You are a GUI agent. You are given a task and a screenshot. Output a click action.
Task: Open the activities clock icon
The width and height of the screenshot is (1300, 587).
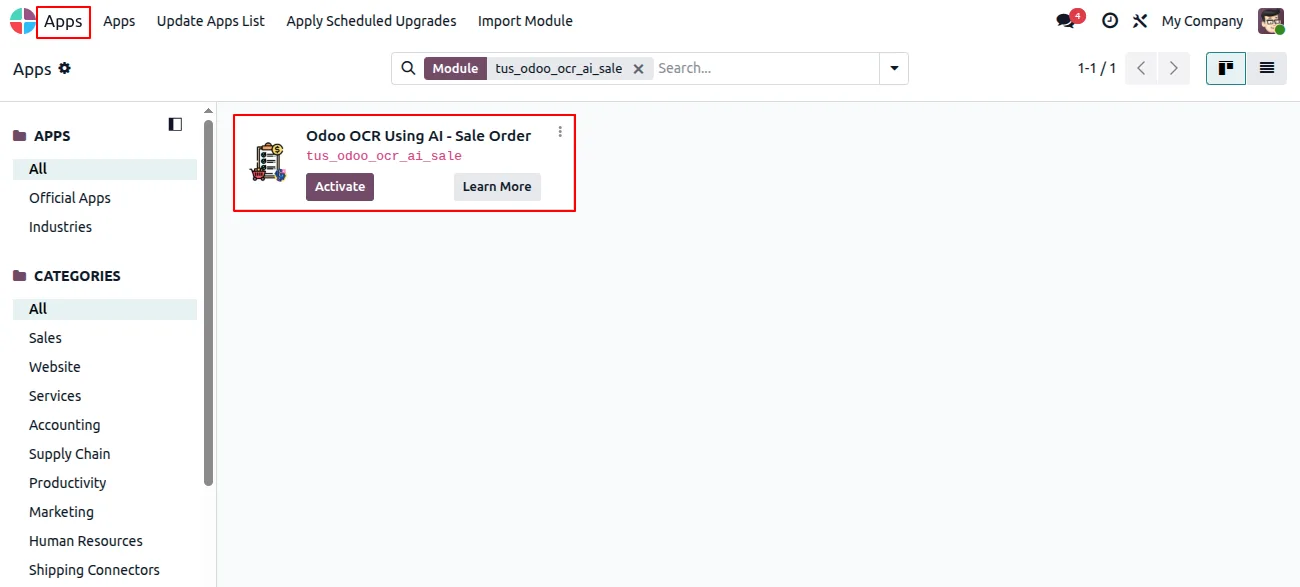(x=1110, y=21)
